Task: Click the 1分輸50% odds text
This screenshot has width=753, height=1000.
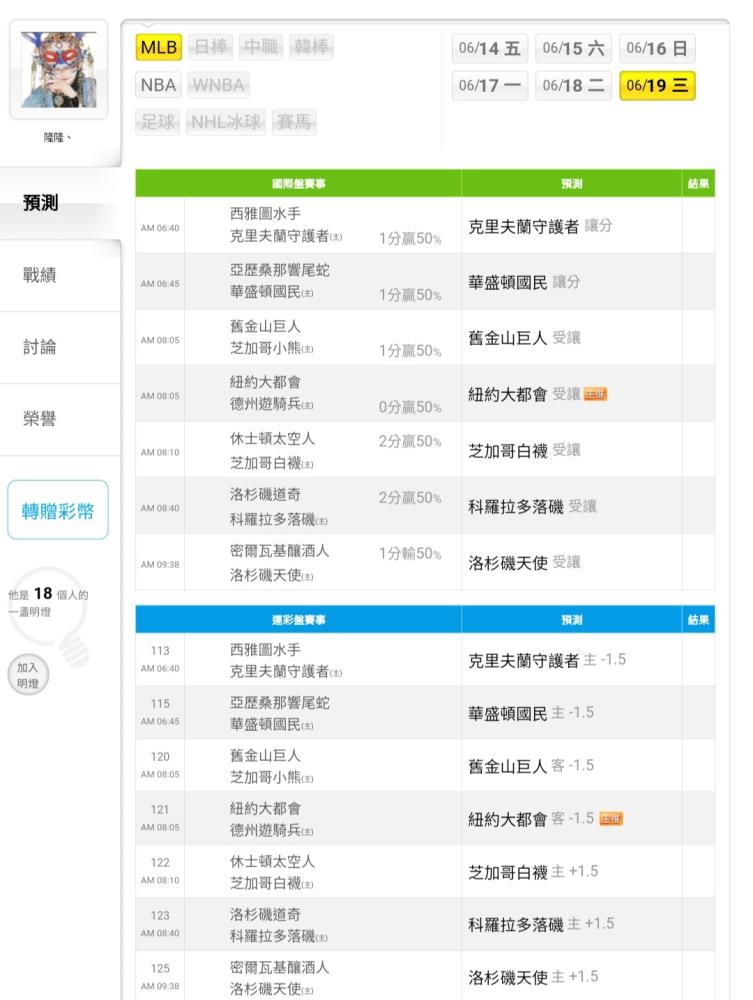Action: [x=410, y=554]
